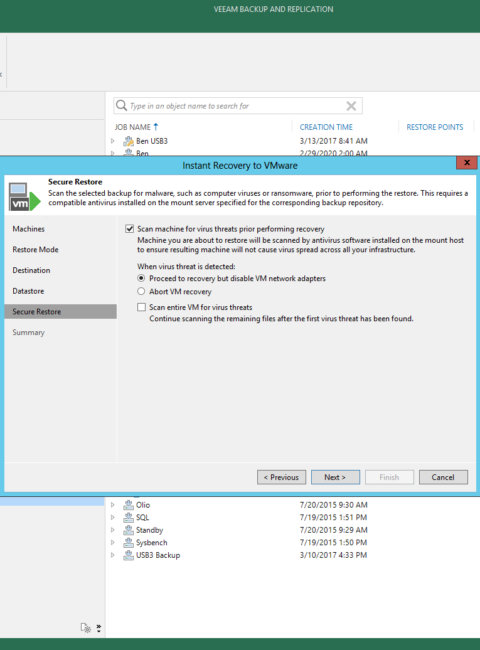Click the Ben USB3 job icon
Image resolution: width=480 pixels, height=650 pixels.
coord(128,141)
